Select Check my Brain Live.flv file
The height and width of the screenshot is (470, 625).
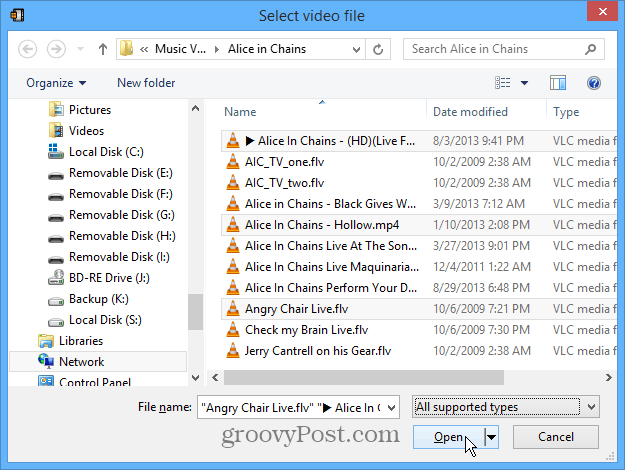coord(419,330)
